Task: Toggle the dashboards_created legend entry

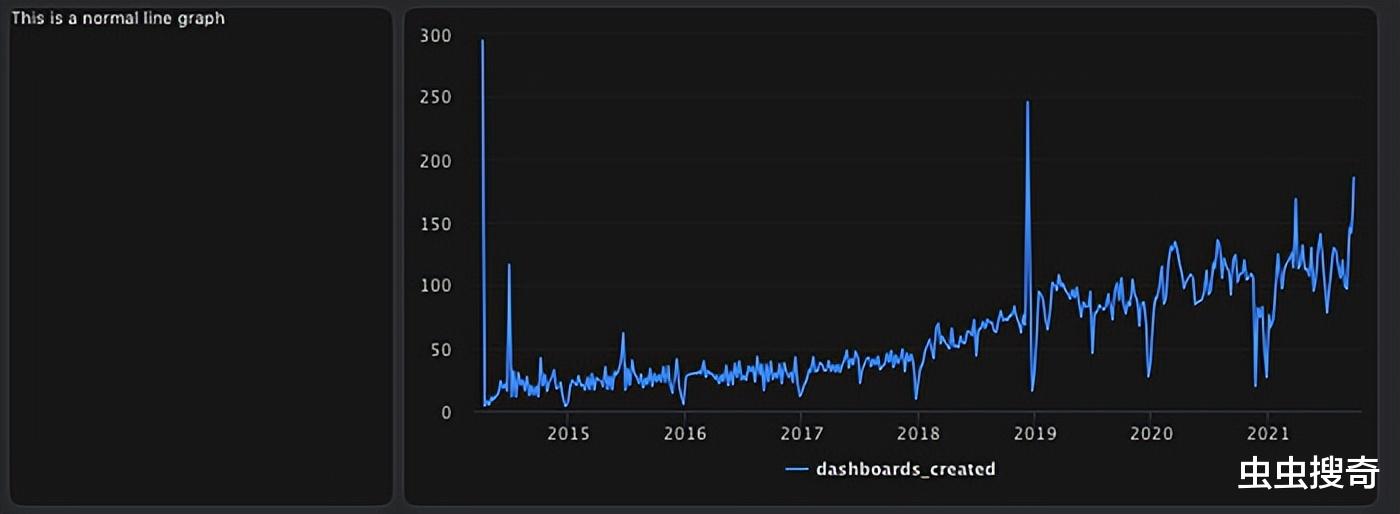Action: coord(891,469)
